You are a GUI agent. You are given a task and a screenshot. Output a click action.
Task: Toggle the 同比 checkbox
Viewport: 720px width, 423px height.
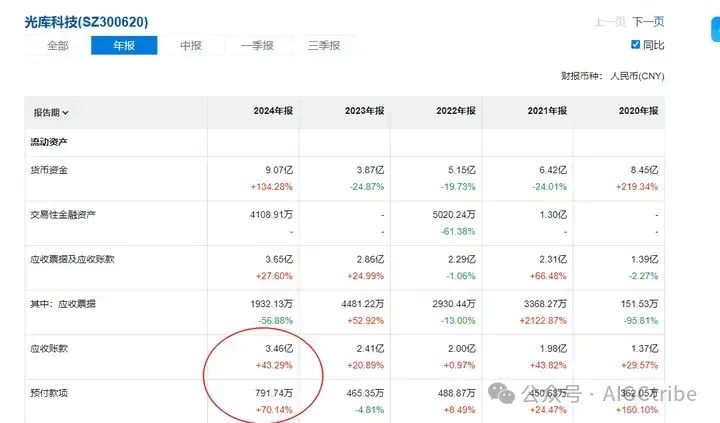[x=636, y=45]
